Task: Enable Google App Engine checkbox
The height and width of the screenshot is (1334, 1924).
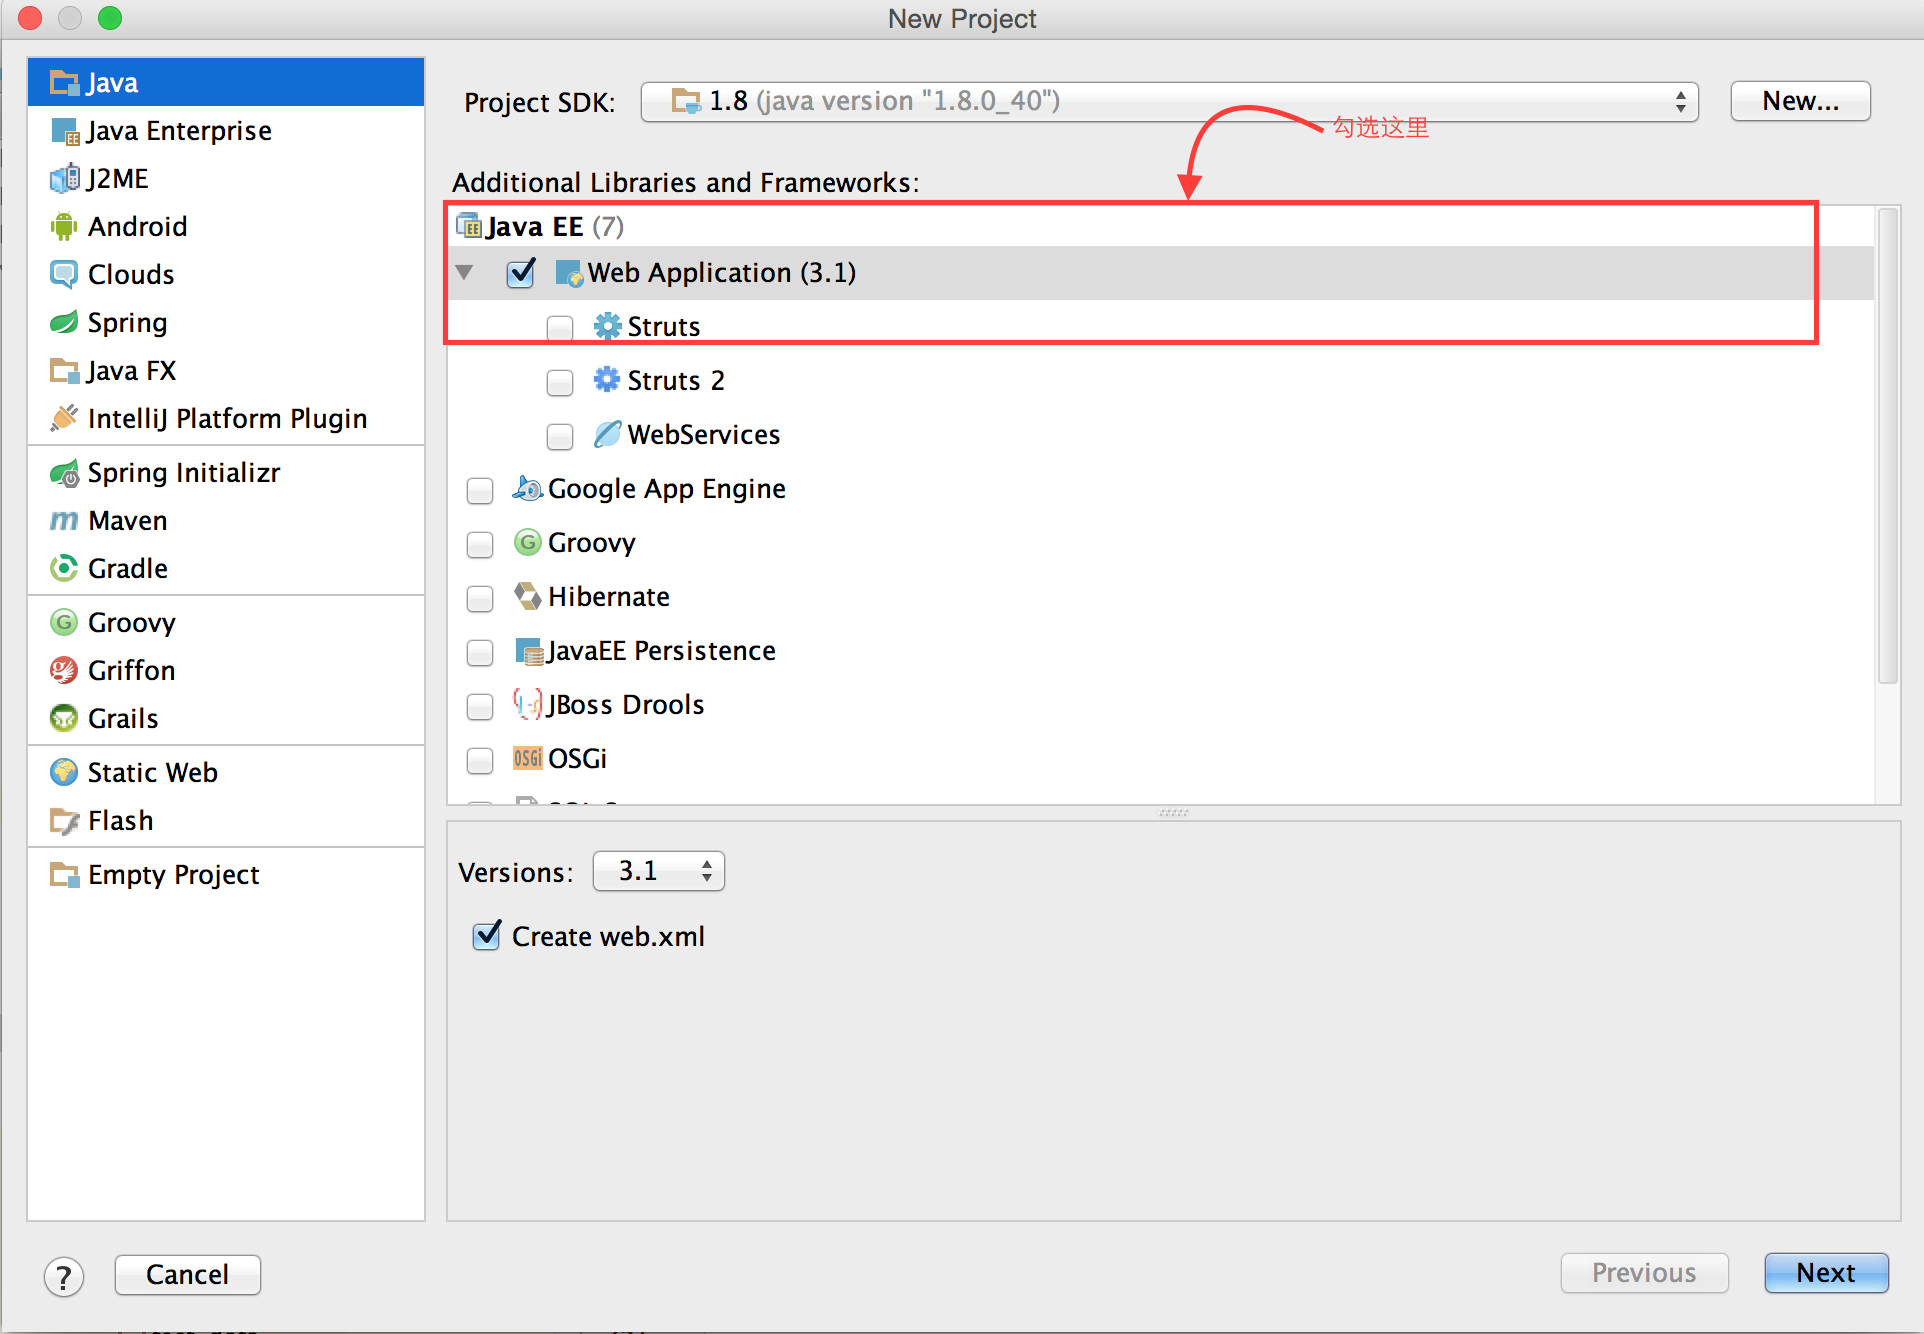Action: coord(480,490)
